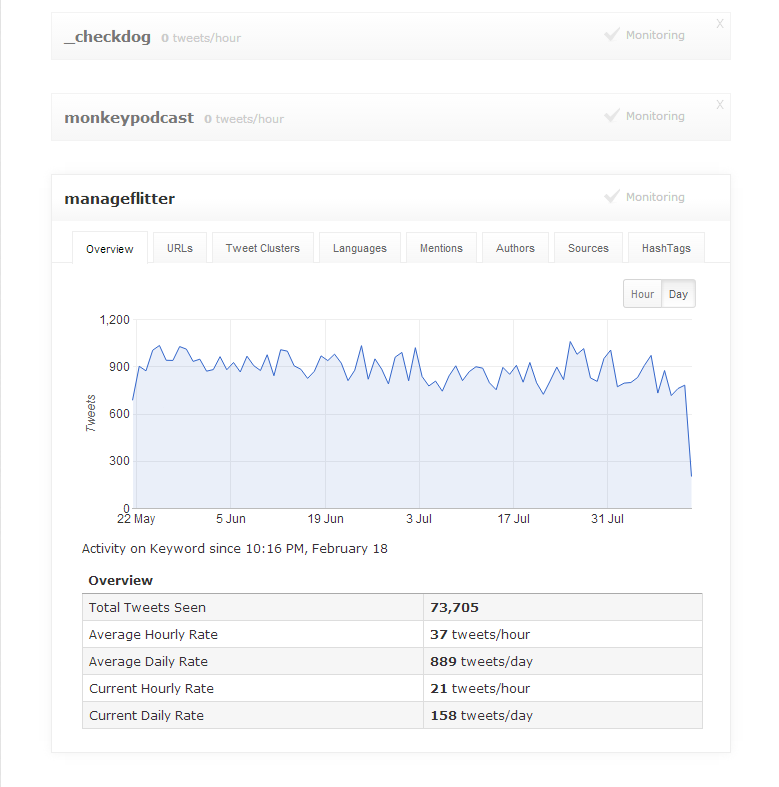
Task: Select the Overview tab
Action: [109, 249]
